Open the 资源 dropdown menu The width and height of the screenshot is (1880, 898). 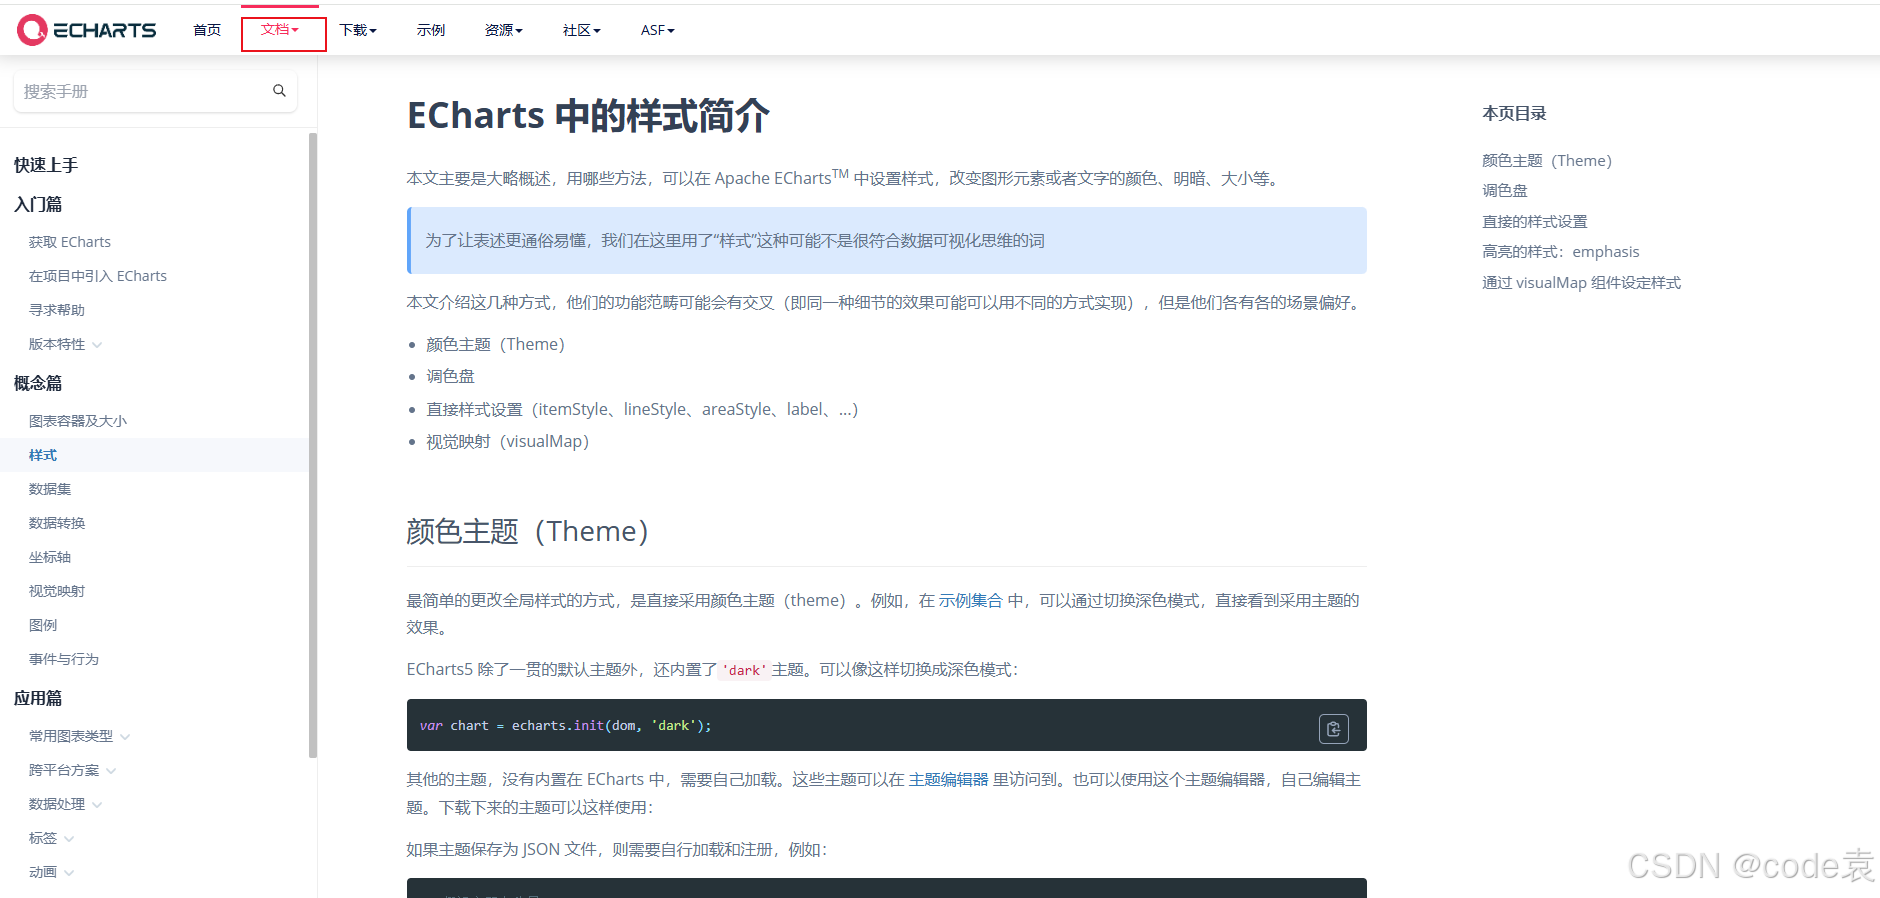(x=504, y=30)
